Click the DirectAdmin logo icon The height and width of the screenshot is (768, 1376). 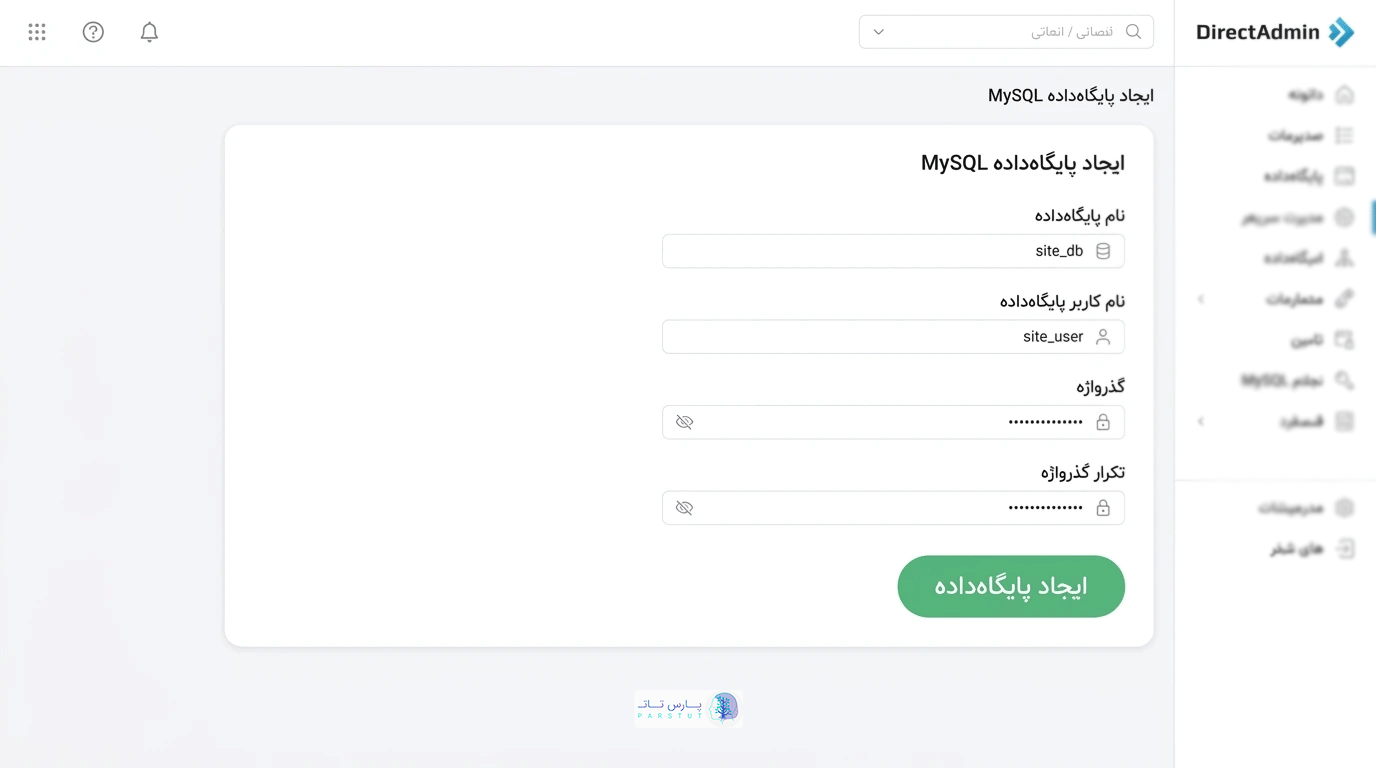[x=1341, y=32]
